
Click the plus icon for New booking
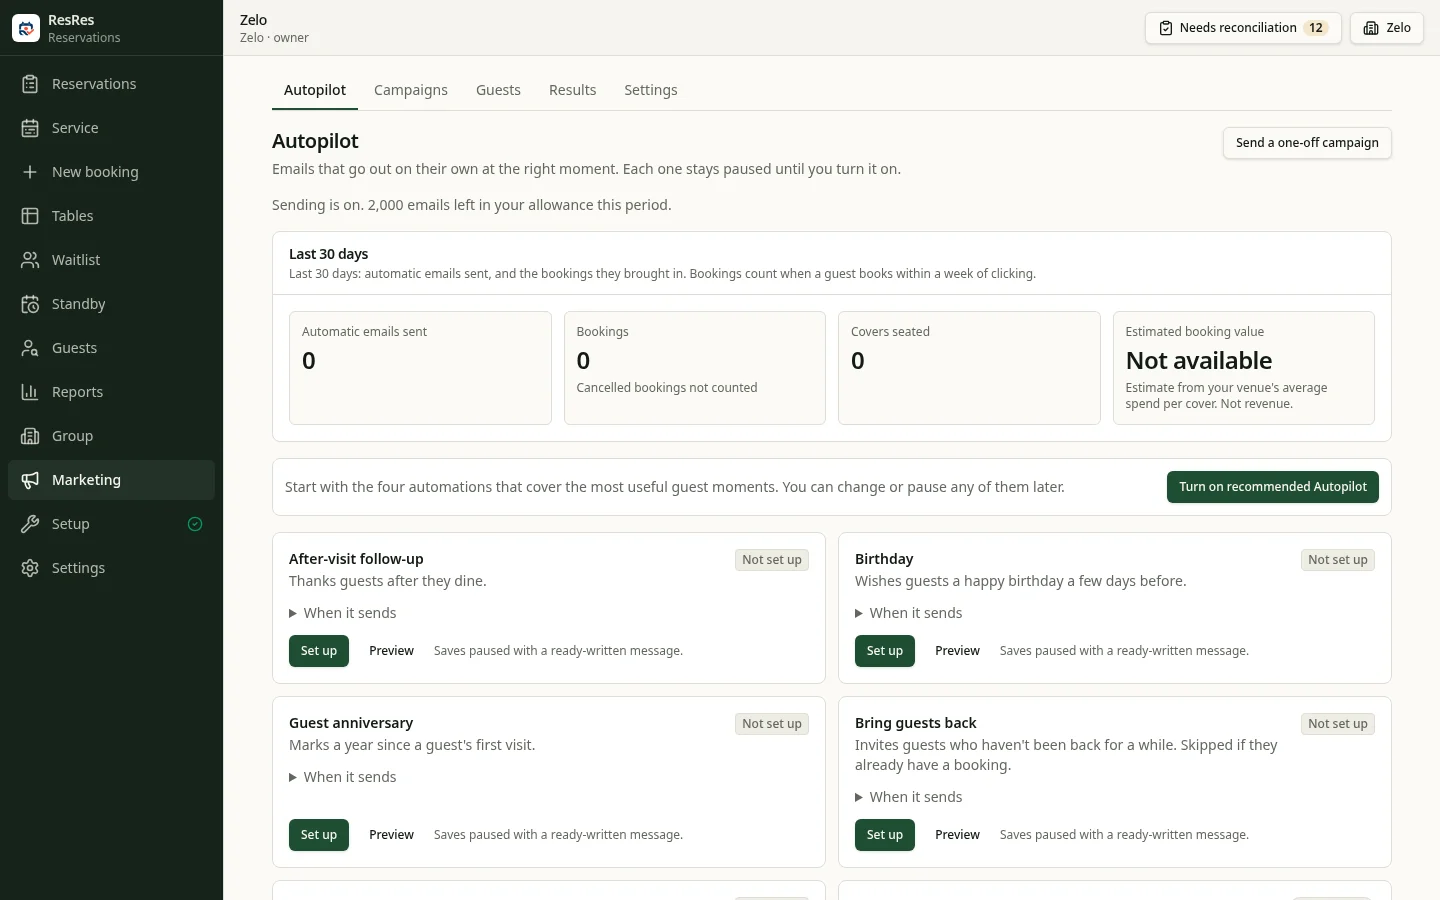[x=30, y=172]
